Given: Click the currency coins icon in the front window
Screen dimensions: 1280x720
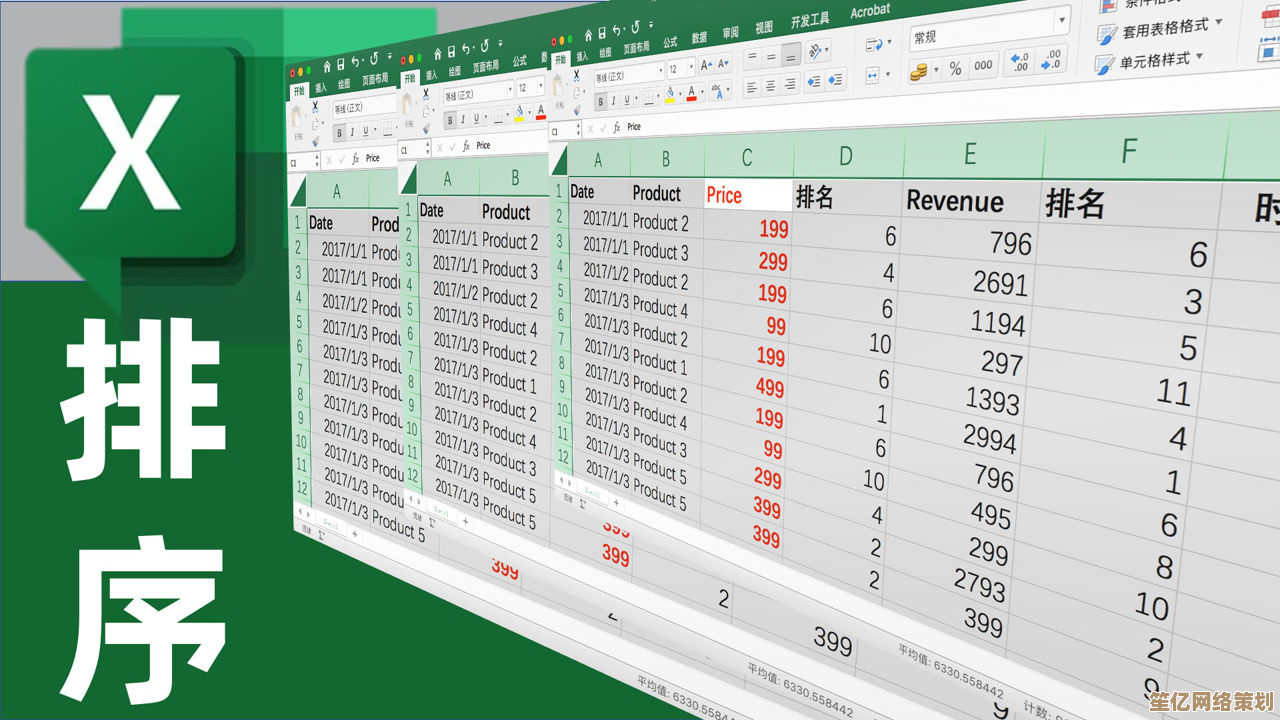Looking at the screenshot, I should click(920, 71).
